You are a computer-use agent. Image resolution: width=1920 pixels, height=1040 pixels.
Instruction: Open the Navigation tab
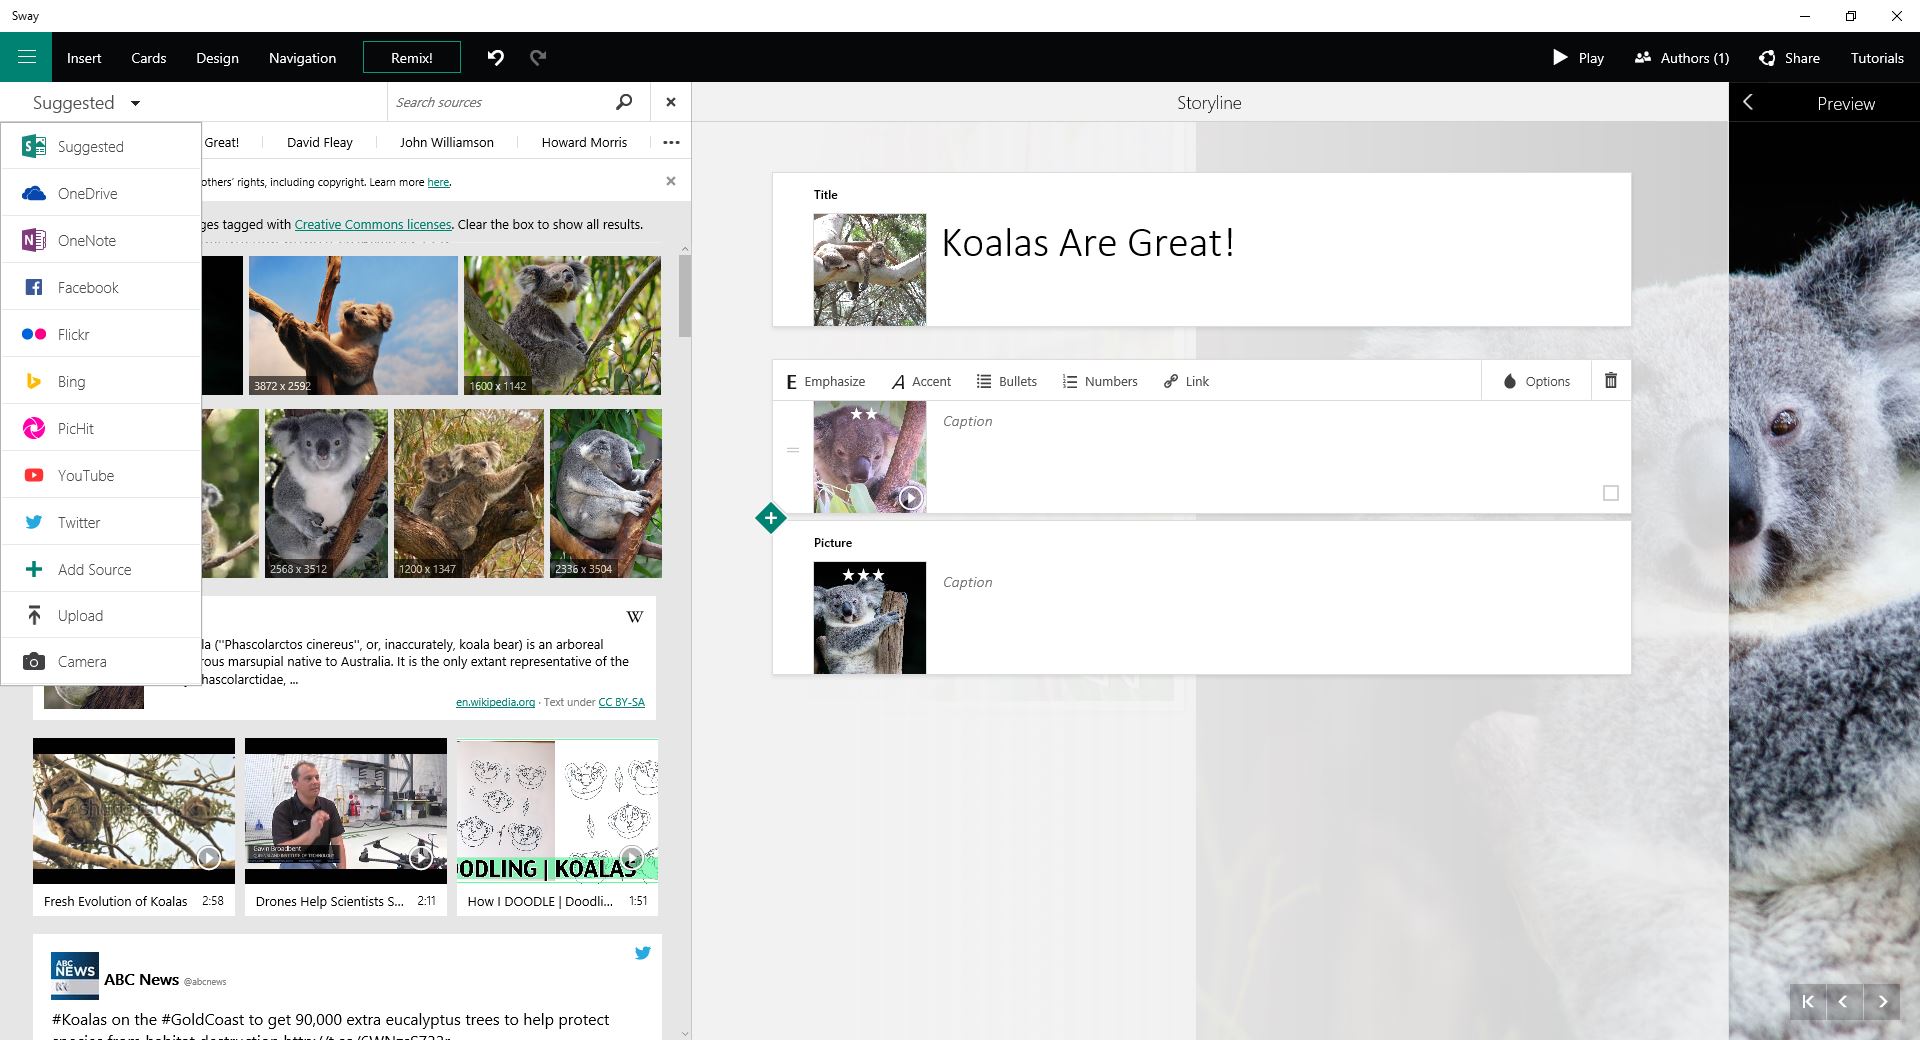(x=302, y=58)
